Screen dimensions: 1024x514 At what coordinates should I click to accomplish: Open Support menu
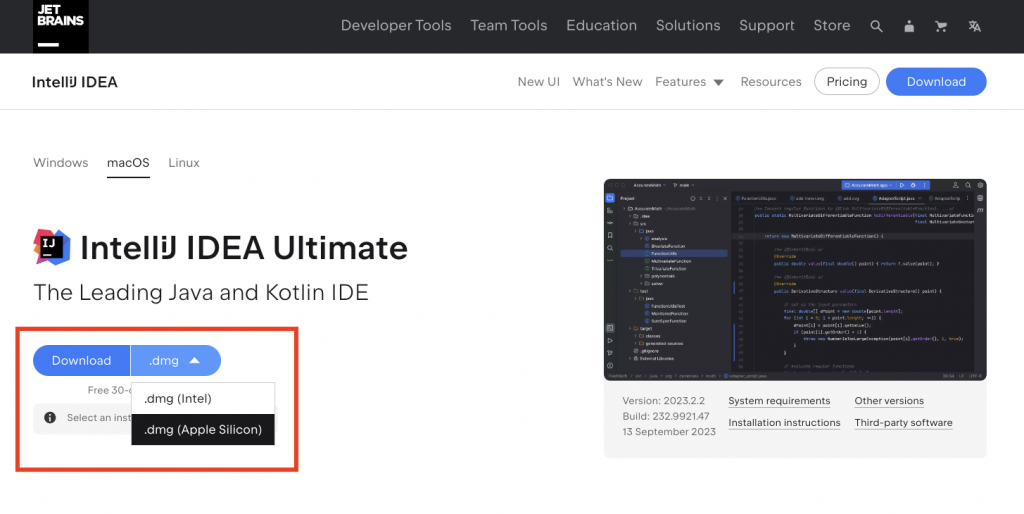click(767, 25)
